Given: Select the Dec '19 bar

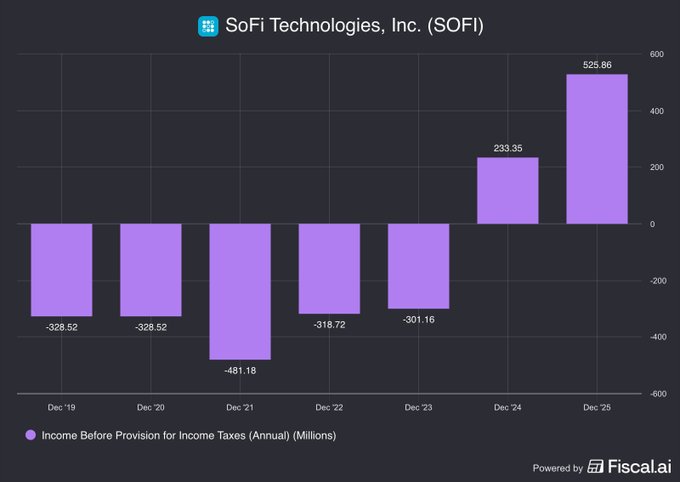Looking at the screenshot, I should tap(61, 270).
